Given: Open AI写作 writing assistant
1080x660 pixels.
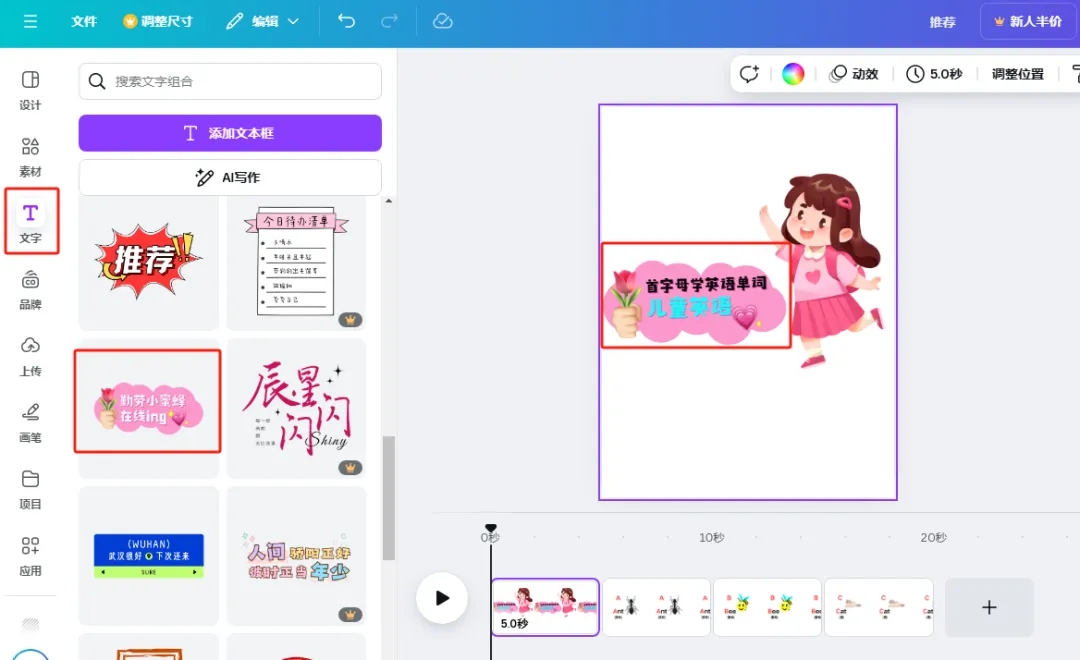Looking at the screenshot, I should tap(230, 177).
